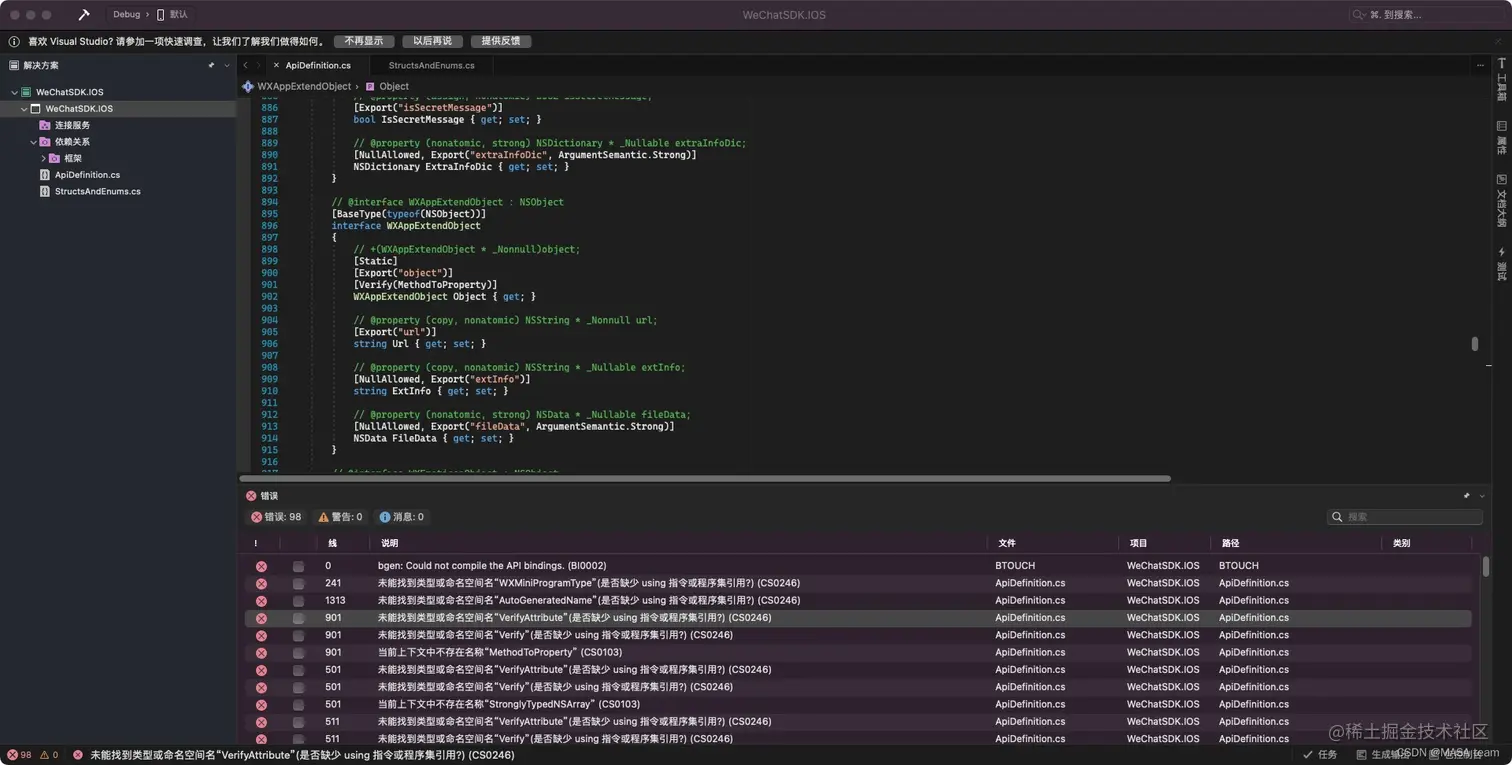Screen dimensions: 1512x765
Task: Check the box for the StronglyTypedNSArray error
Action: click(x=298, y=705)
